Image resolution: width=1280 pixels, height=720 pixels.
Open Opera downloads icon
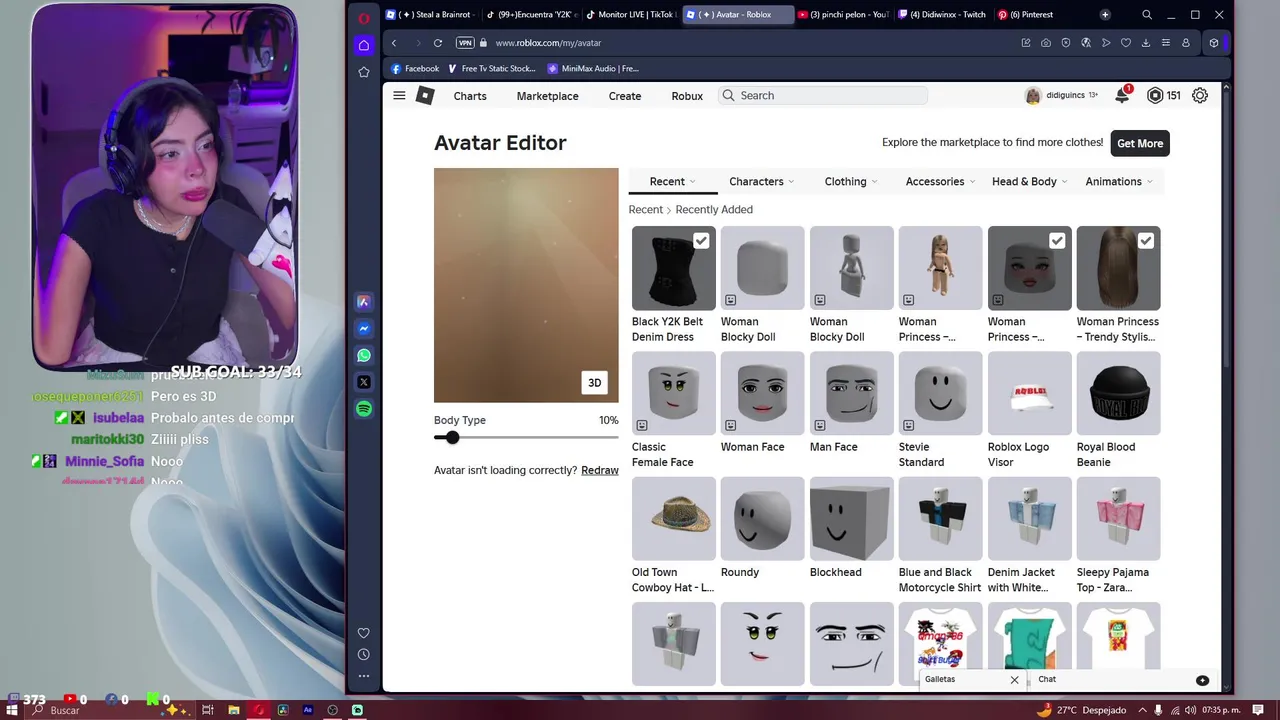pyautogui.click(x=1146, y=43)
